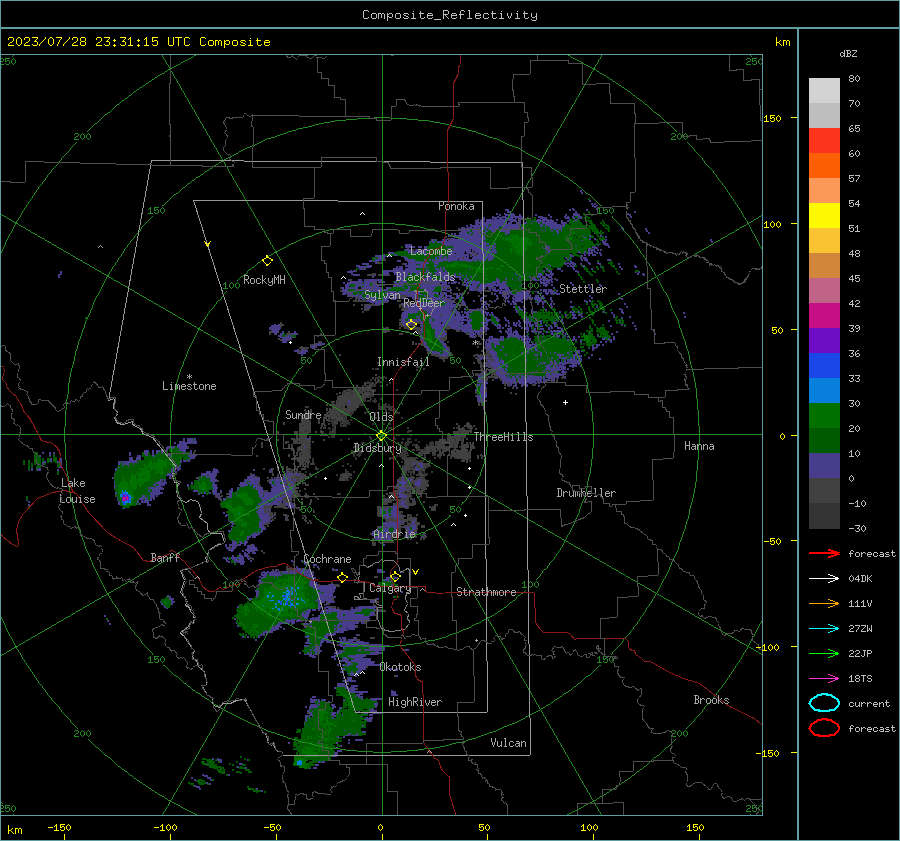The width and height of the screenshot is (900, 841).
Task: Select the blue 36 dBZ swatch
Action: point(824,365)
